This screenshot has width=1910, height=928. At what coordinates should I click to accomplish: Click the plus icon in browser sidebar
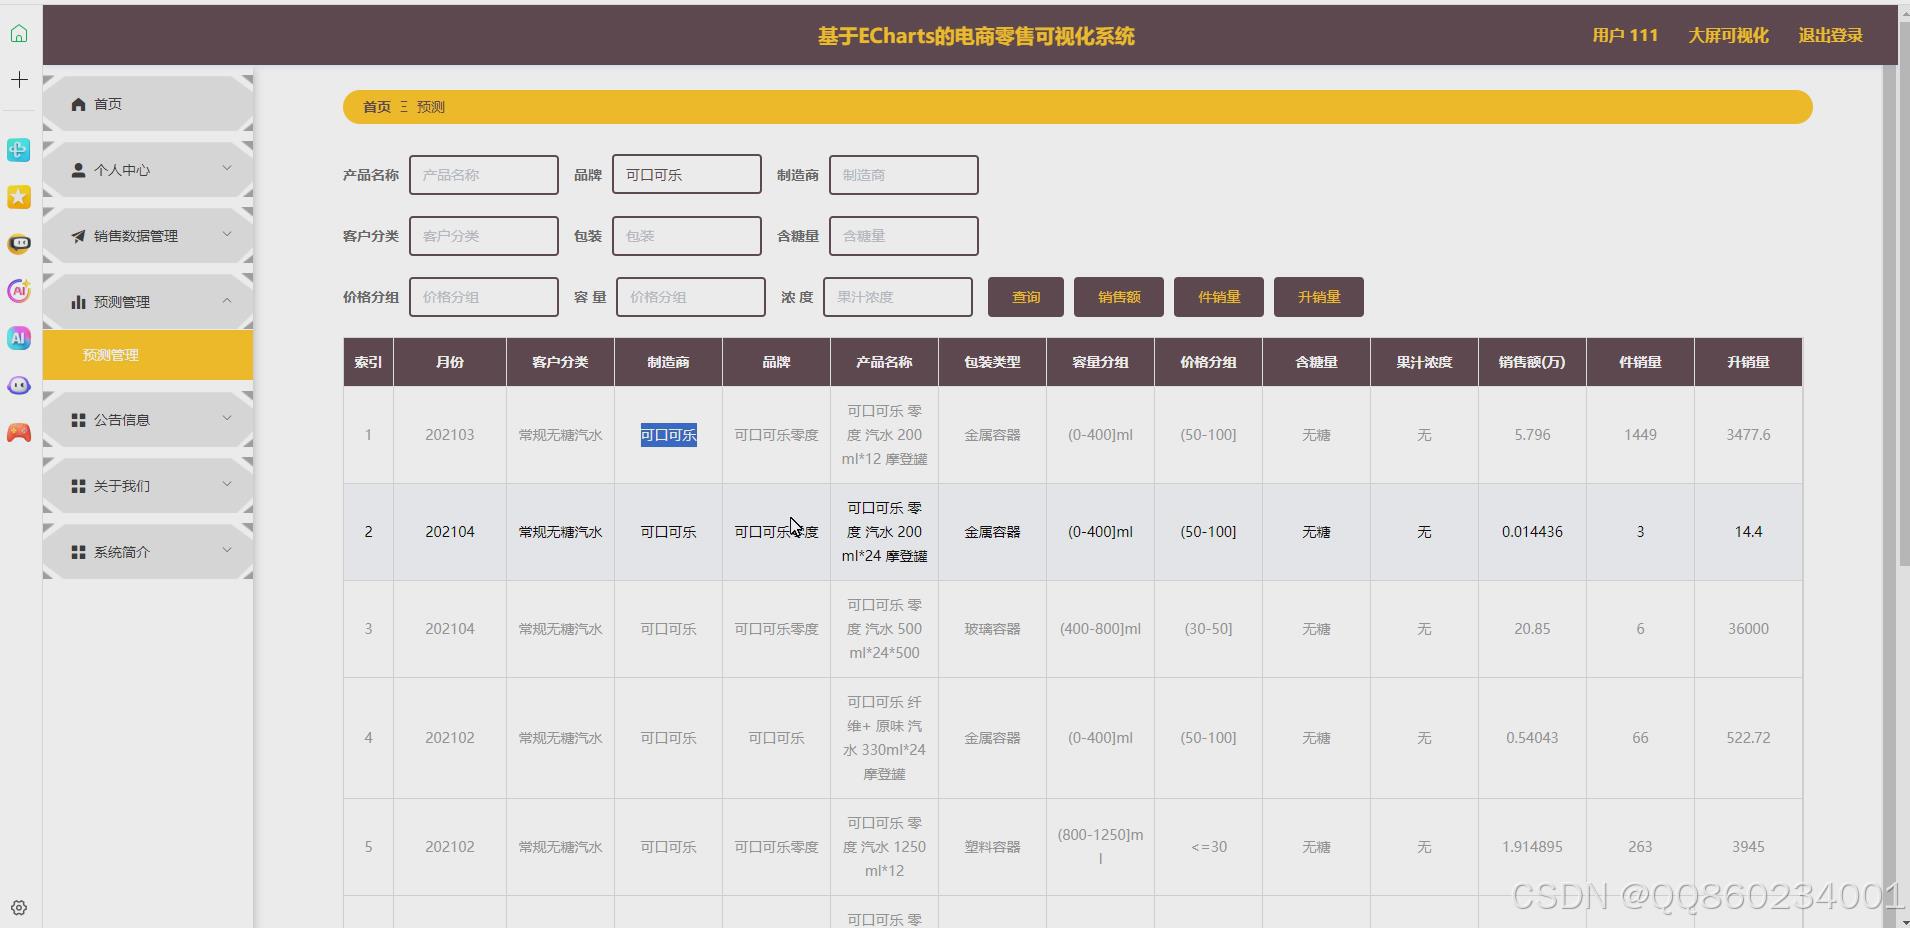[19, 80]
